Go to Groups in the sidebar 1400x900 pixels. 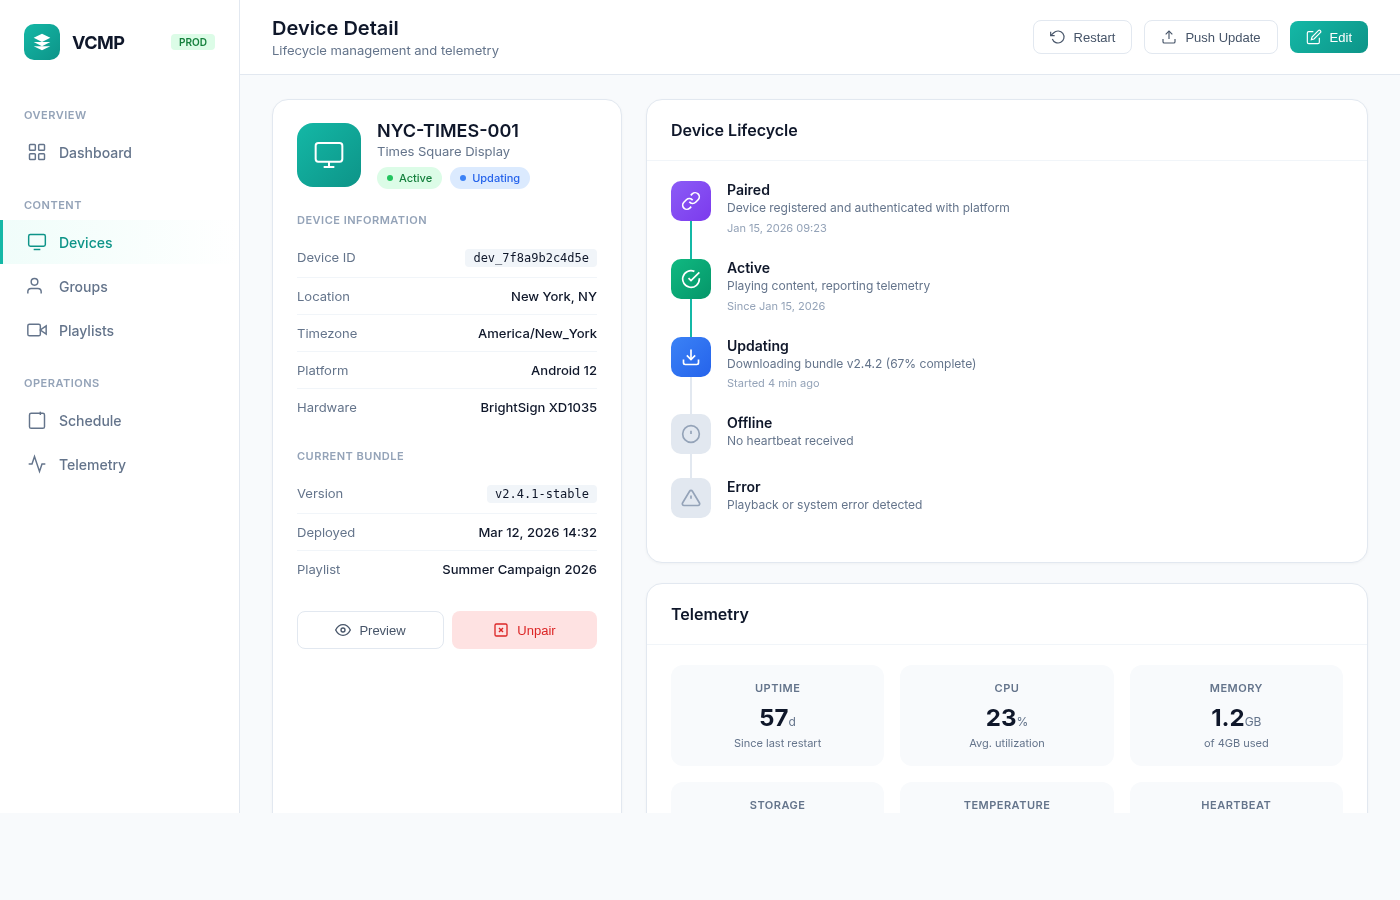click(x=83, y=287)
